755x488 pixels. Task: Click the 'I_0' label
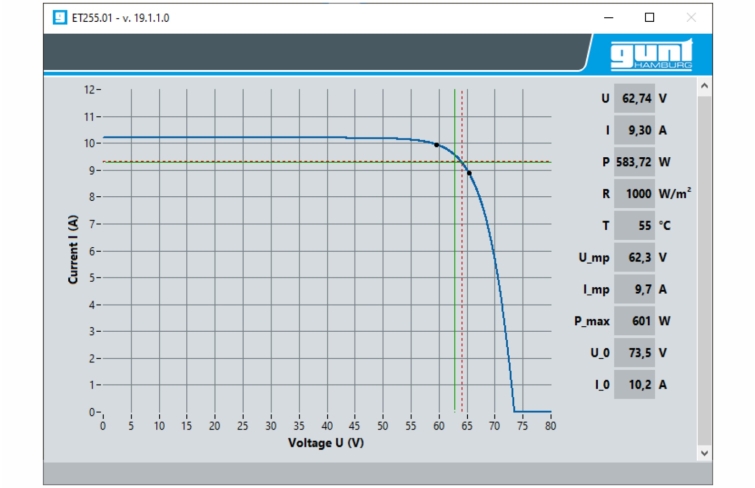tap(602, 385)
